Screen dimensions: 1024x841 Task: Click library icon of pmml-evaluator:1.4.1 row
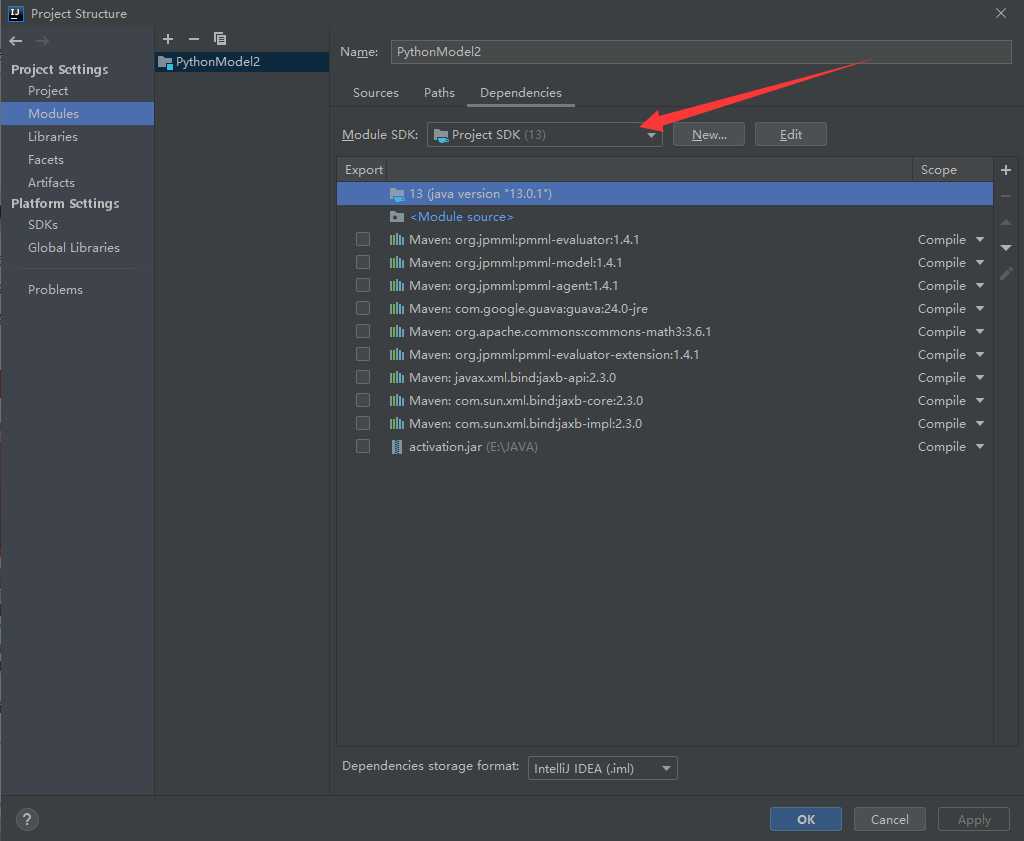[396, 240]
